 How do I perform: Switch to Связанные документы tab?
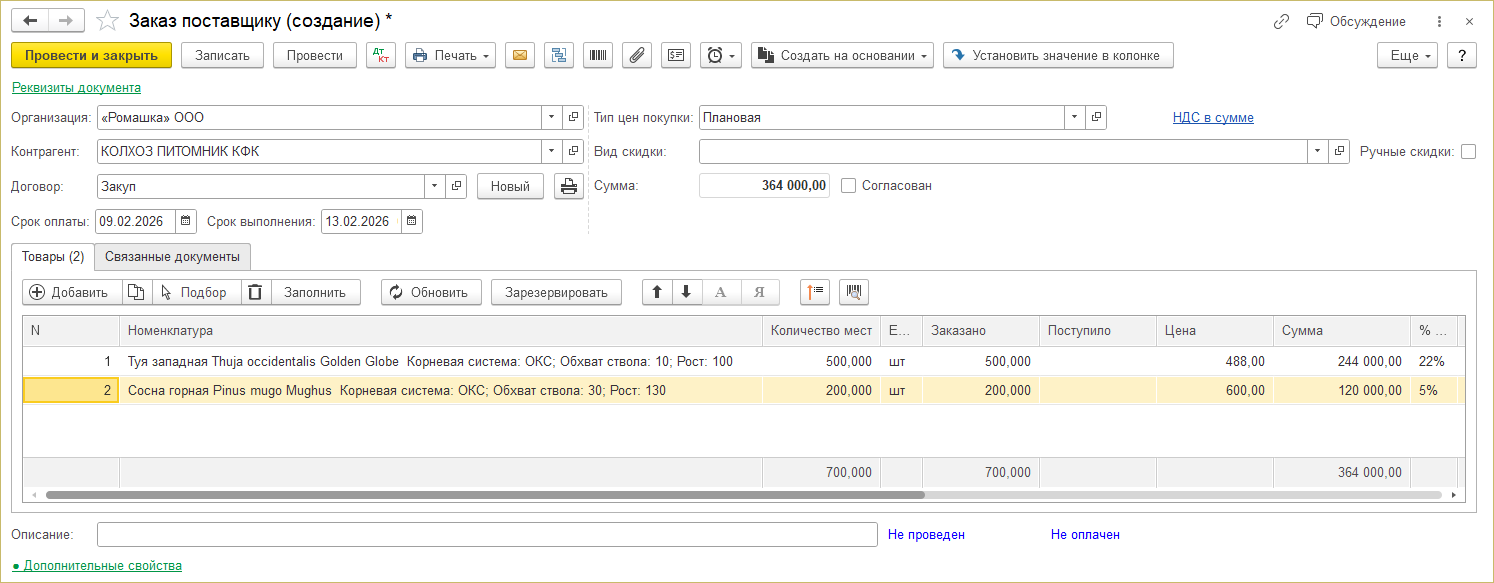point(172,257)
